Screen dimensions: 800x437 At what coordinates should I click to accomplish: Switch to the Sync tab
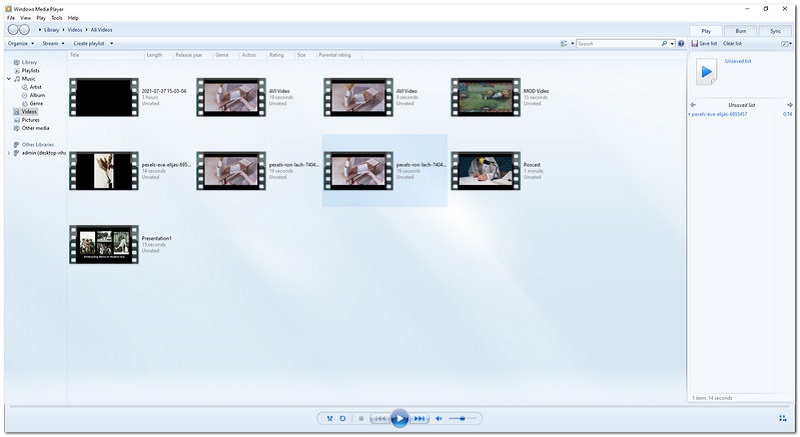(x=776, y=31)
